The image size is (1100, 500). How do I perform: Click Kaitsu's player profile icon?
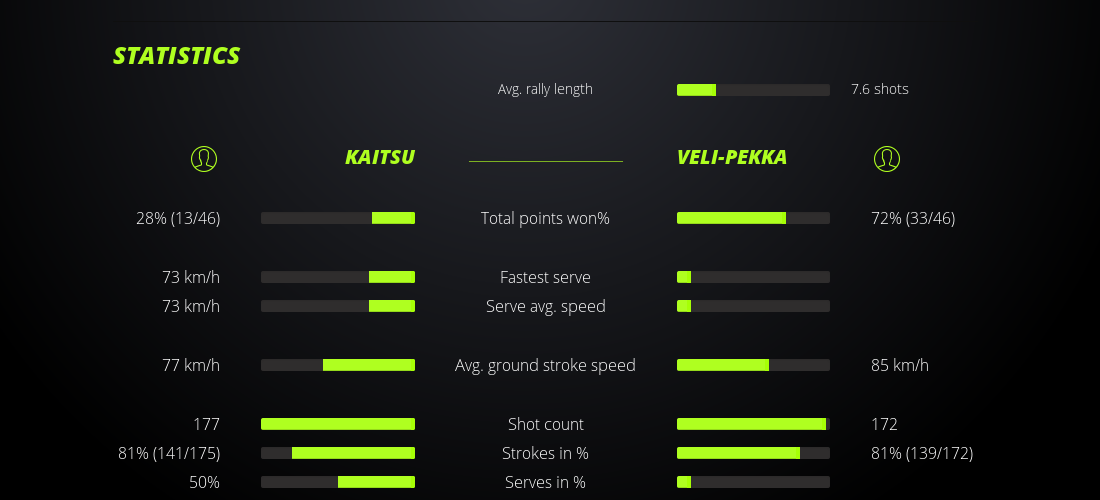click(204, 158)
